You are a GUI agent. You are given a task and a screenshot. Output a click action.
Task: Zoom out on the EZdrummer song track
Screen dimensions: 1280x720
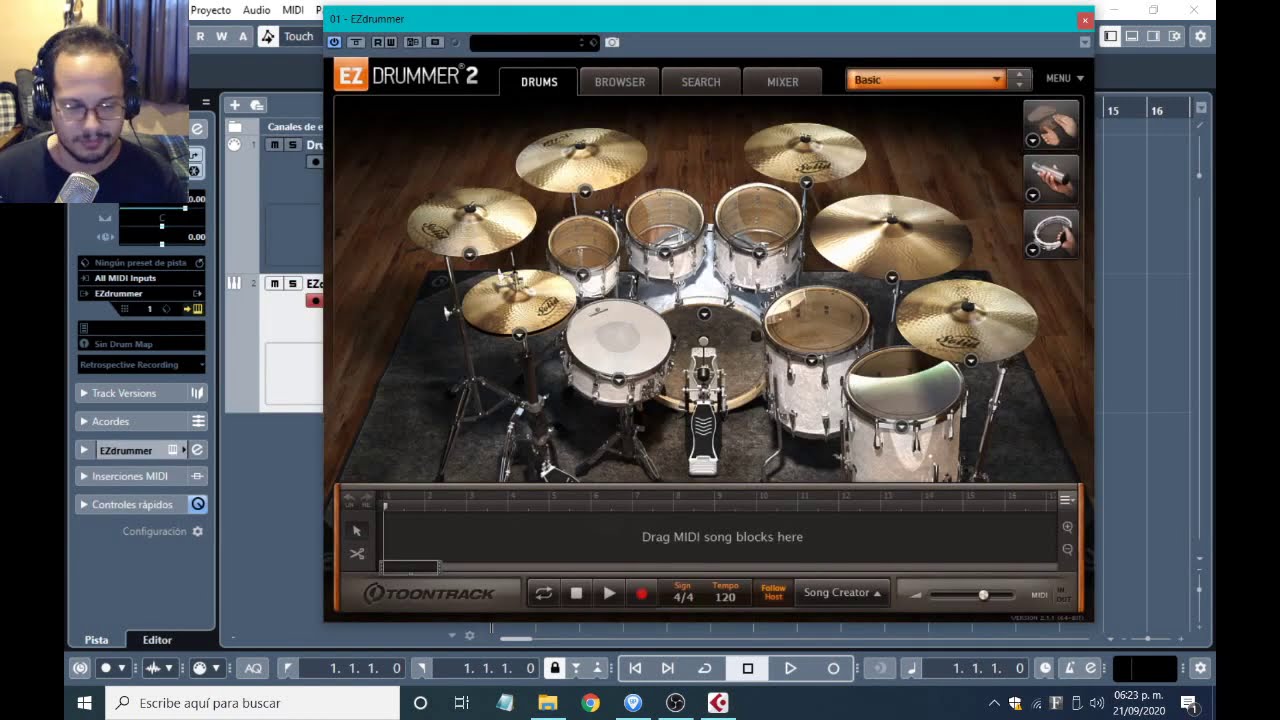[1067, 550]
